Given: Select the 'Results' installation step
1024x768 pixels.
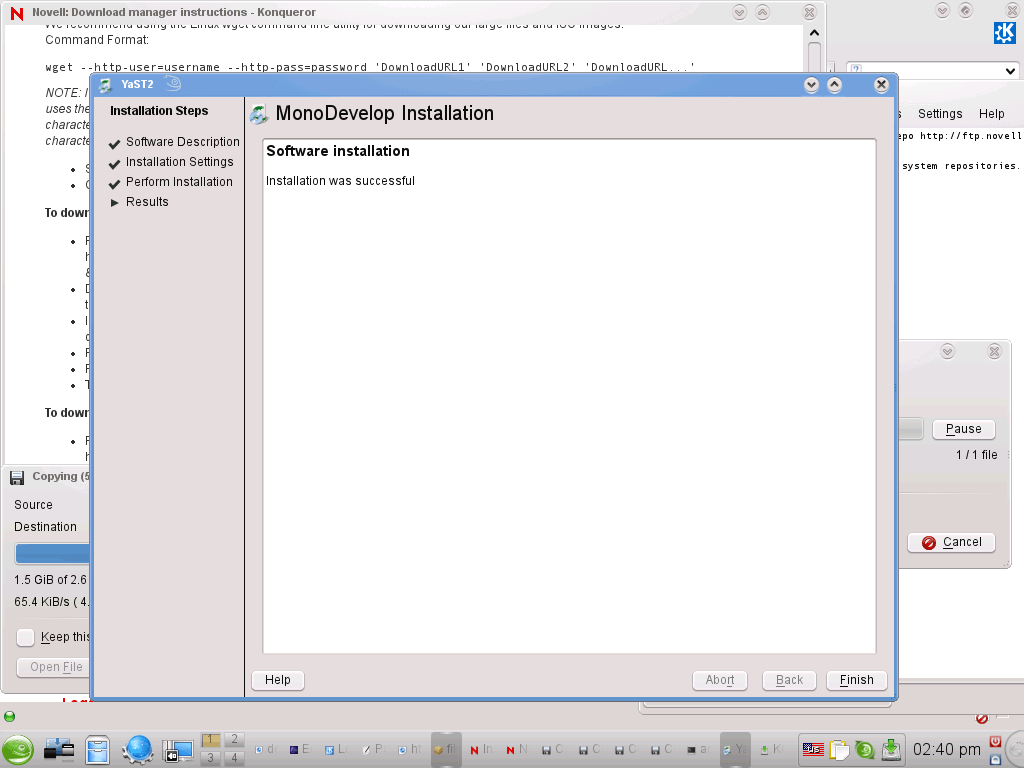Looking at the screenshot, I should coord(147,202).
